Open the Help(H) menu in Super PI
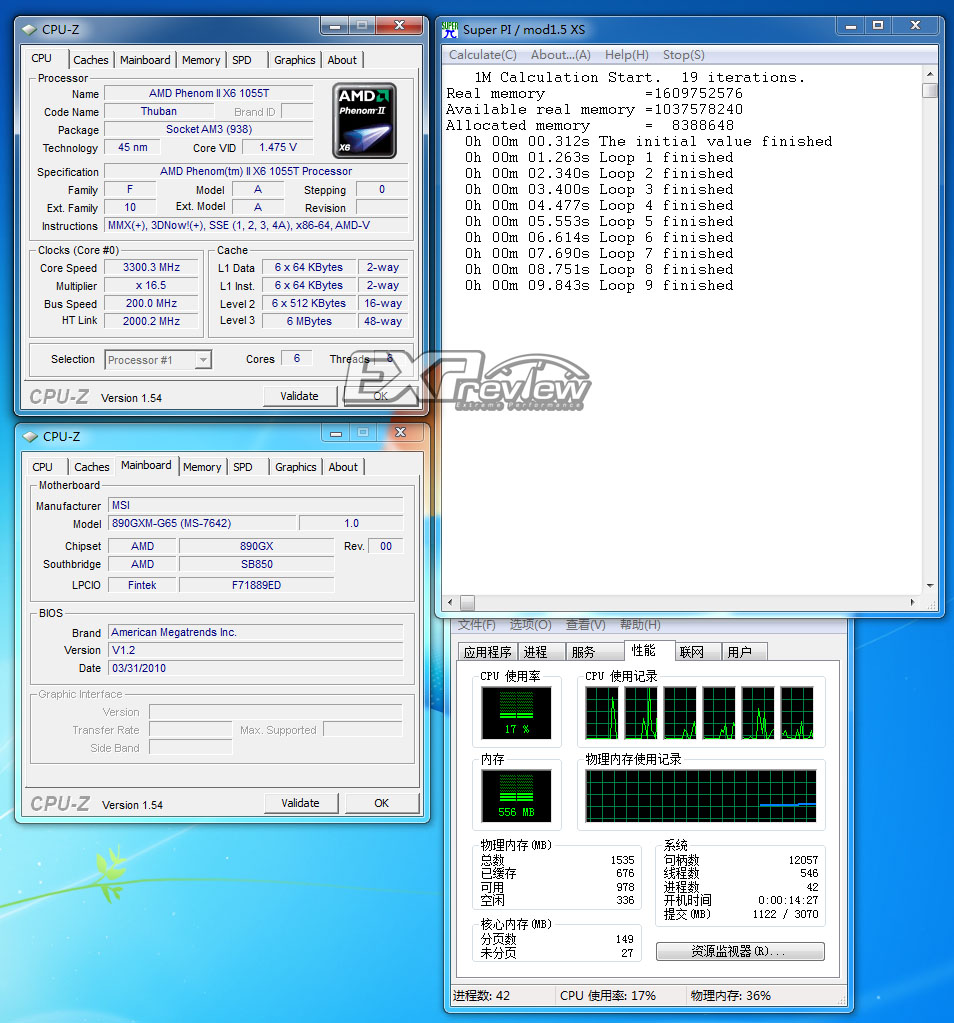This screenshot has height=1023, width=954. point(626,55)
